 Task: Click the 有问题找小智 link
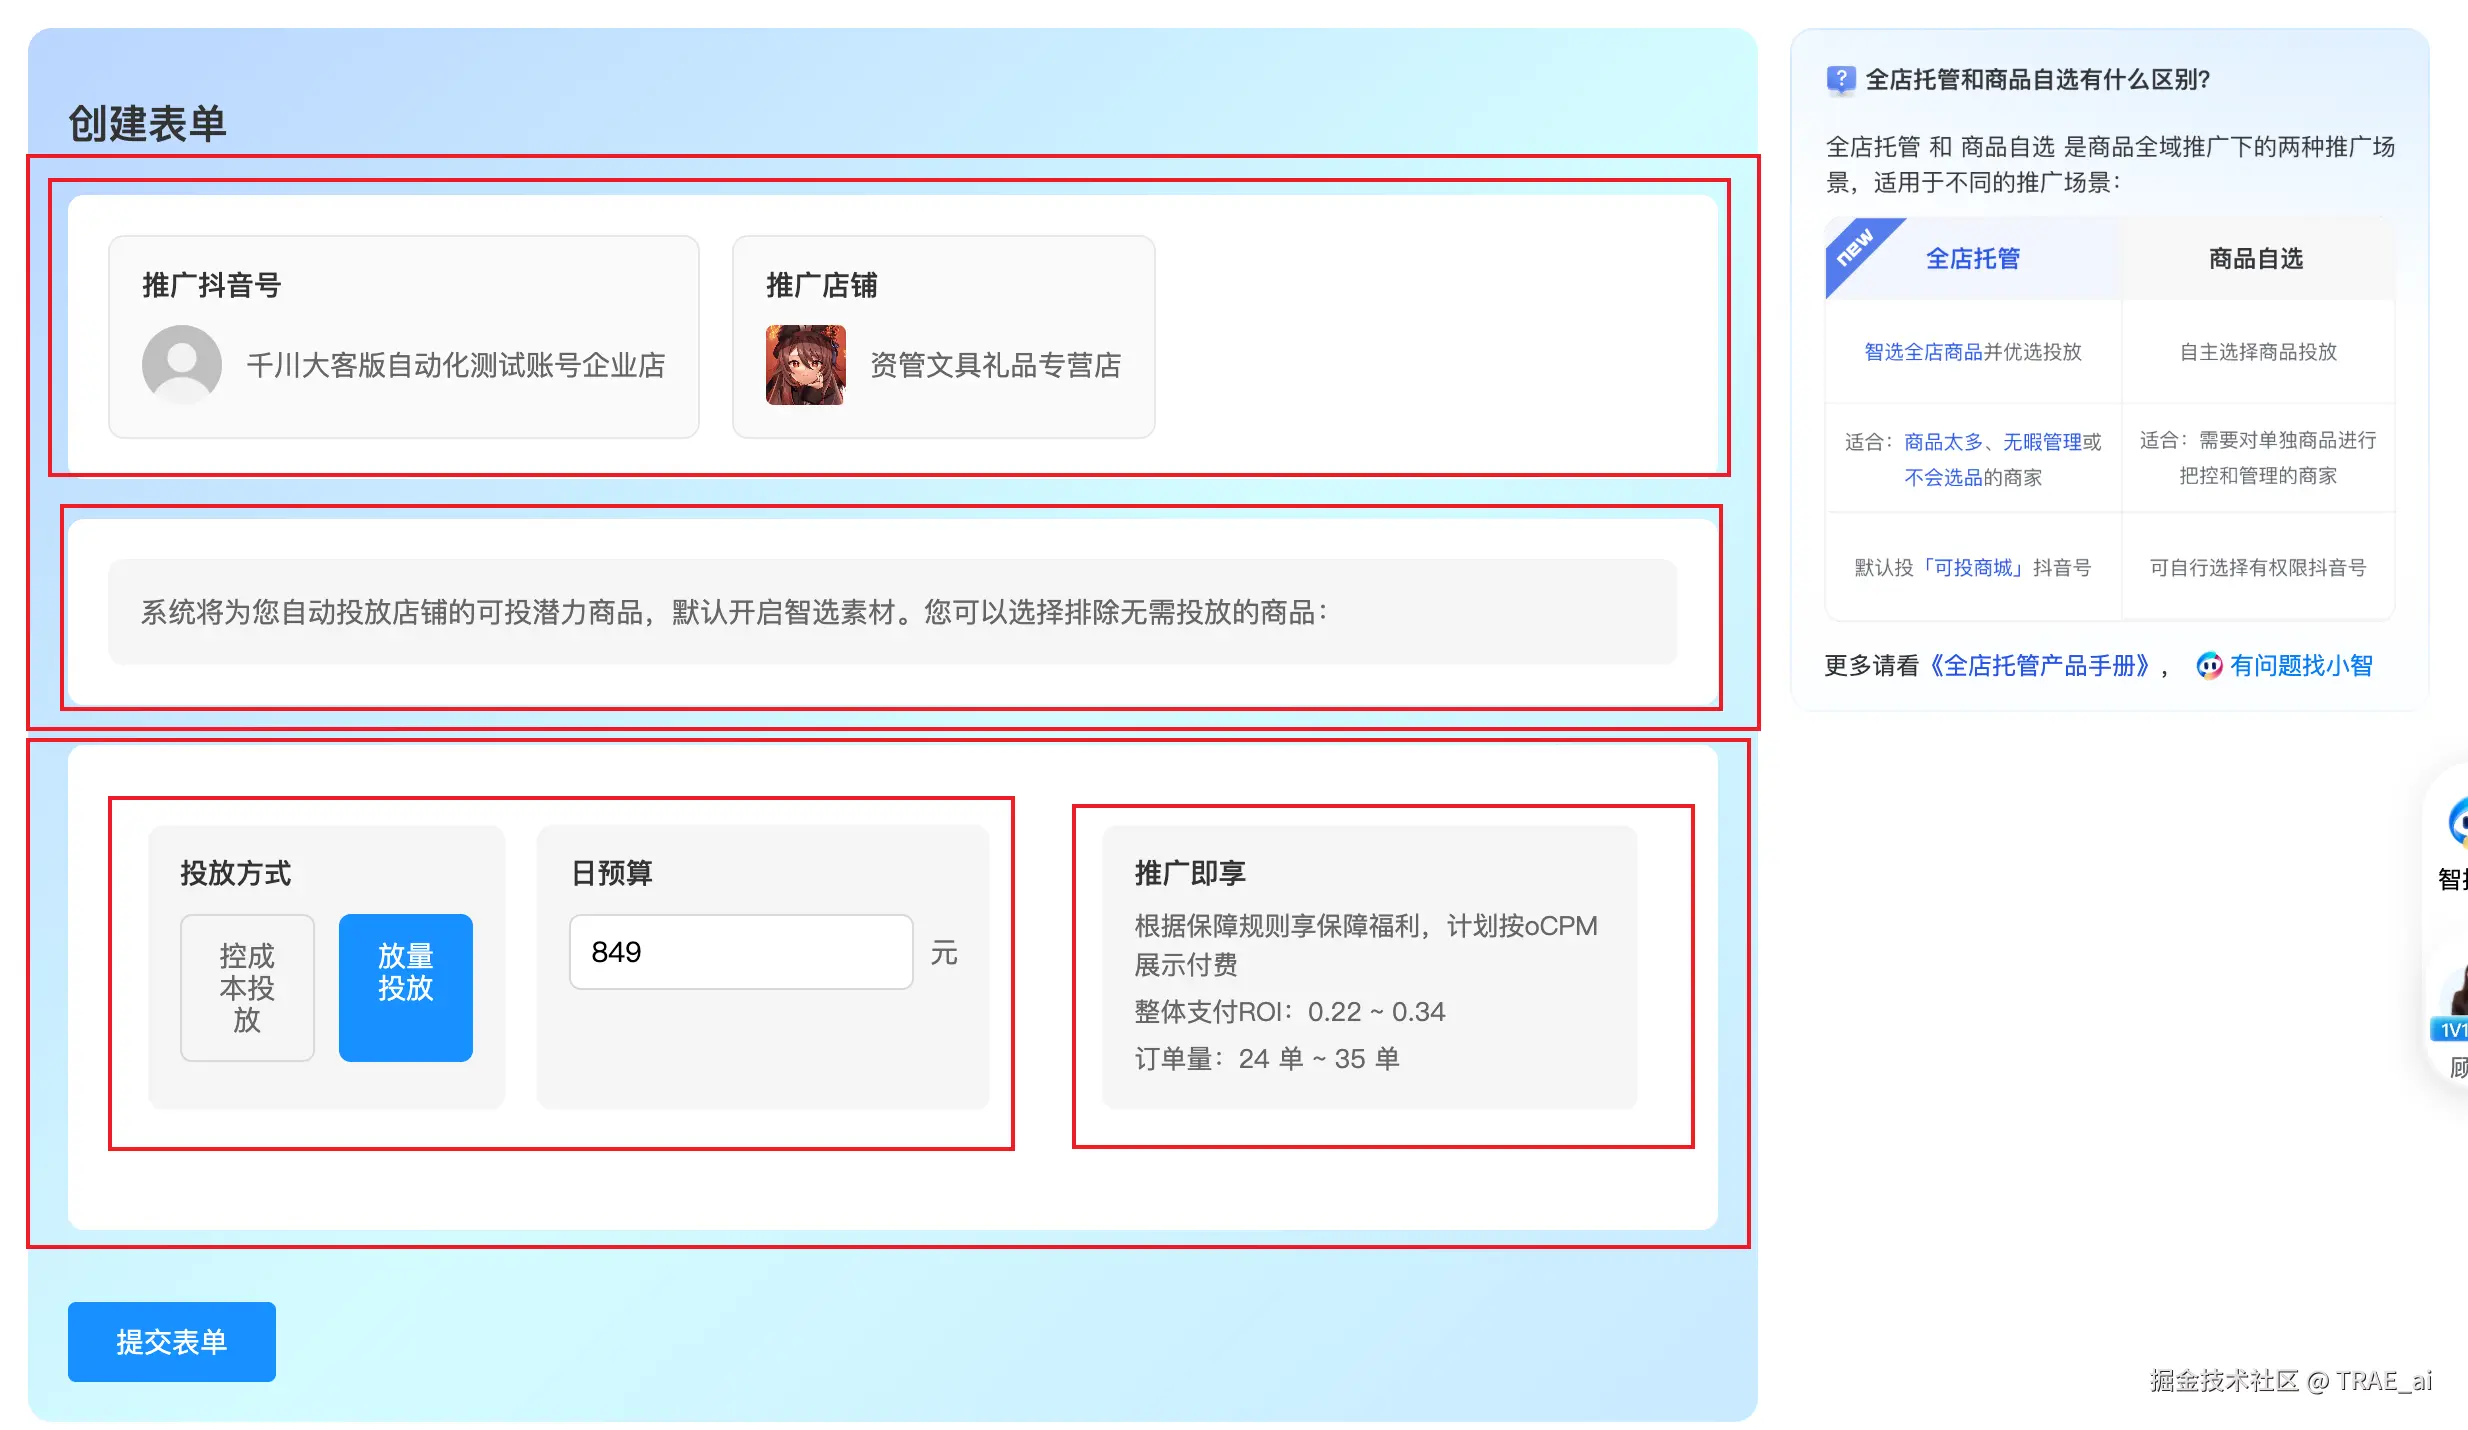coord(2300,666)
